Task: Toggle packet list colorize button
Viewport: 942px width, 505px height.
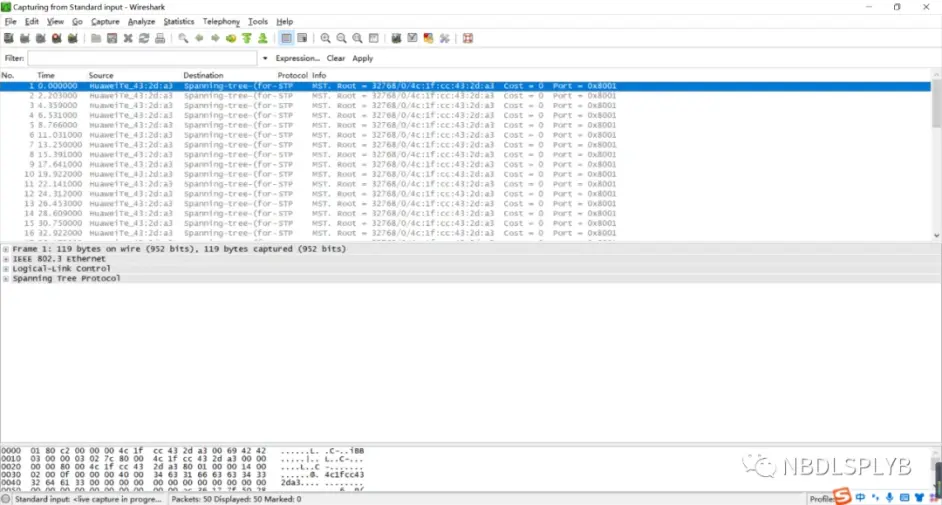Action: tap(287, 38)
